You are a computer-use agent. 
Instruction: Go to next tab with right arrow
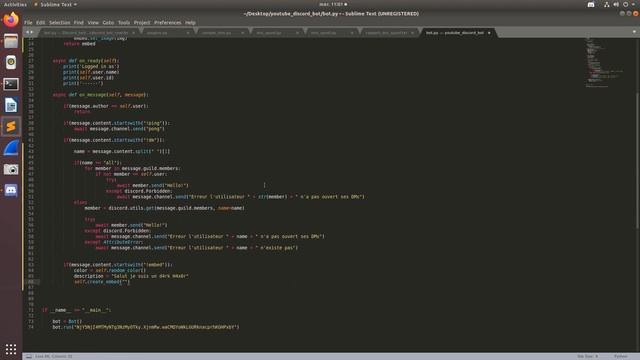32,32
